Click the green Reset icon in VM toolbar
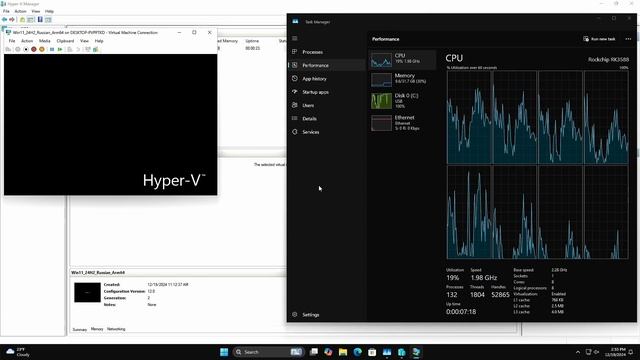Screen dimensions: 640x360 tap(60, 49)
